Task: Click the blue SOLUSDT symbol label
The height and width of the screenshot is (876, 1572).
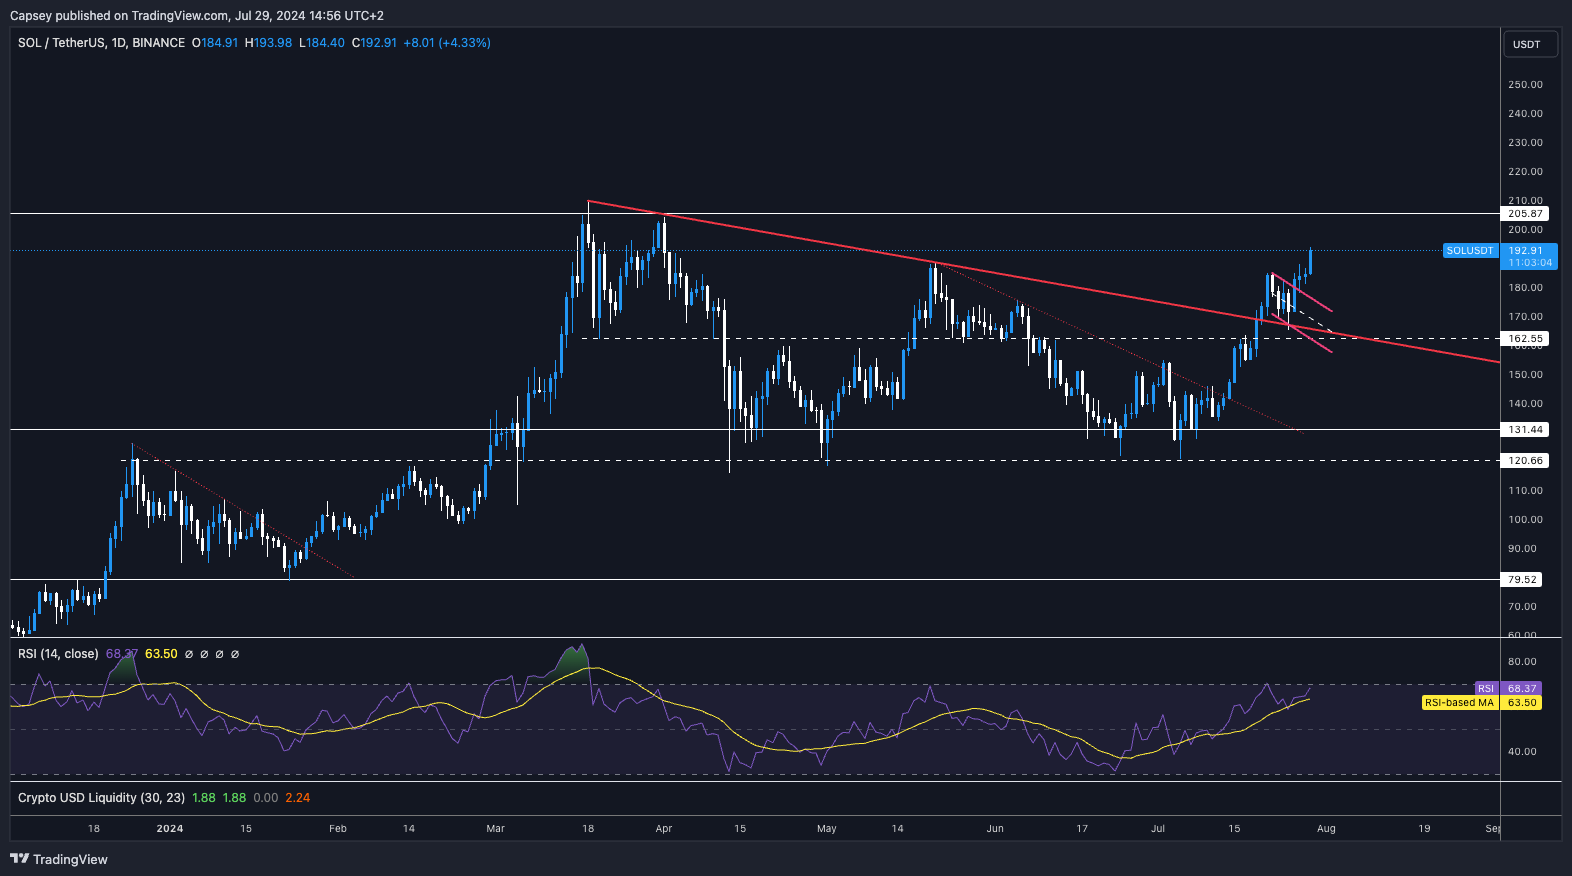Action: pyautogui.click(x=1470, y=251)
